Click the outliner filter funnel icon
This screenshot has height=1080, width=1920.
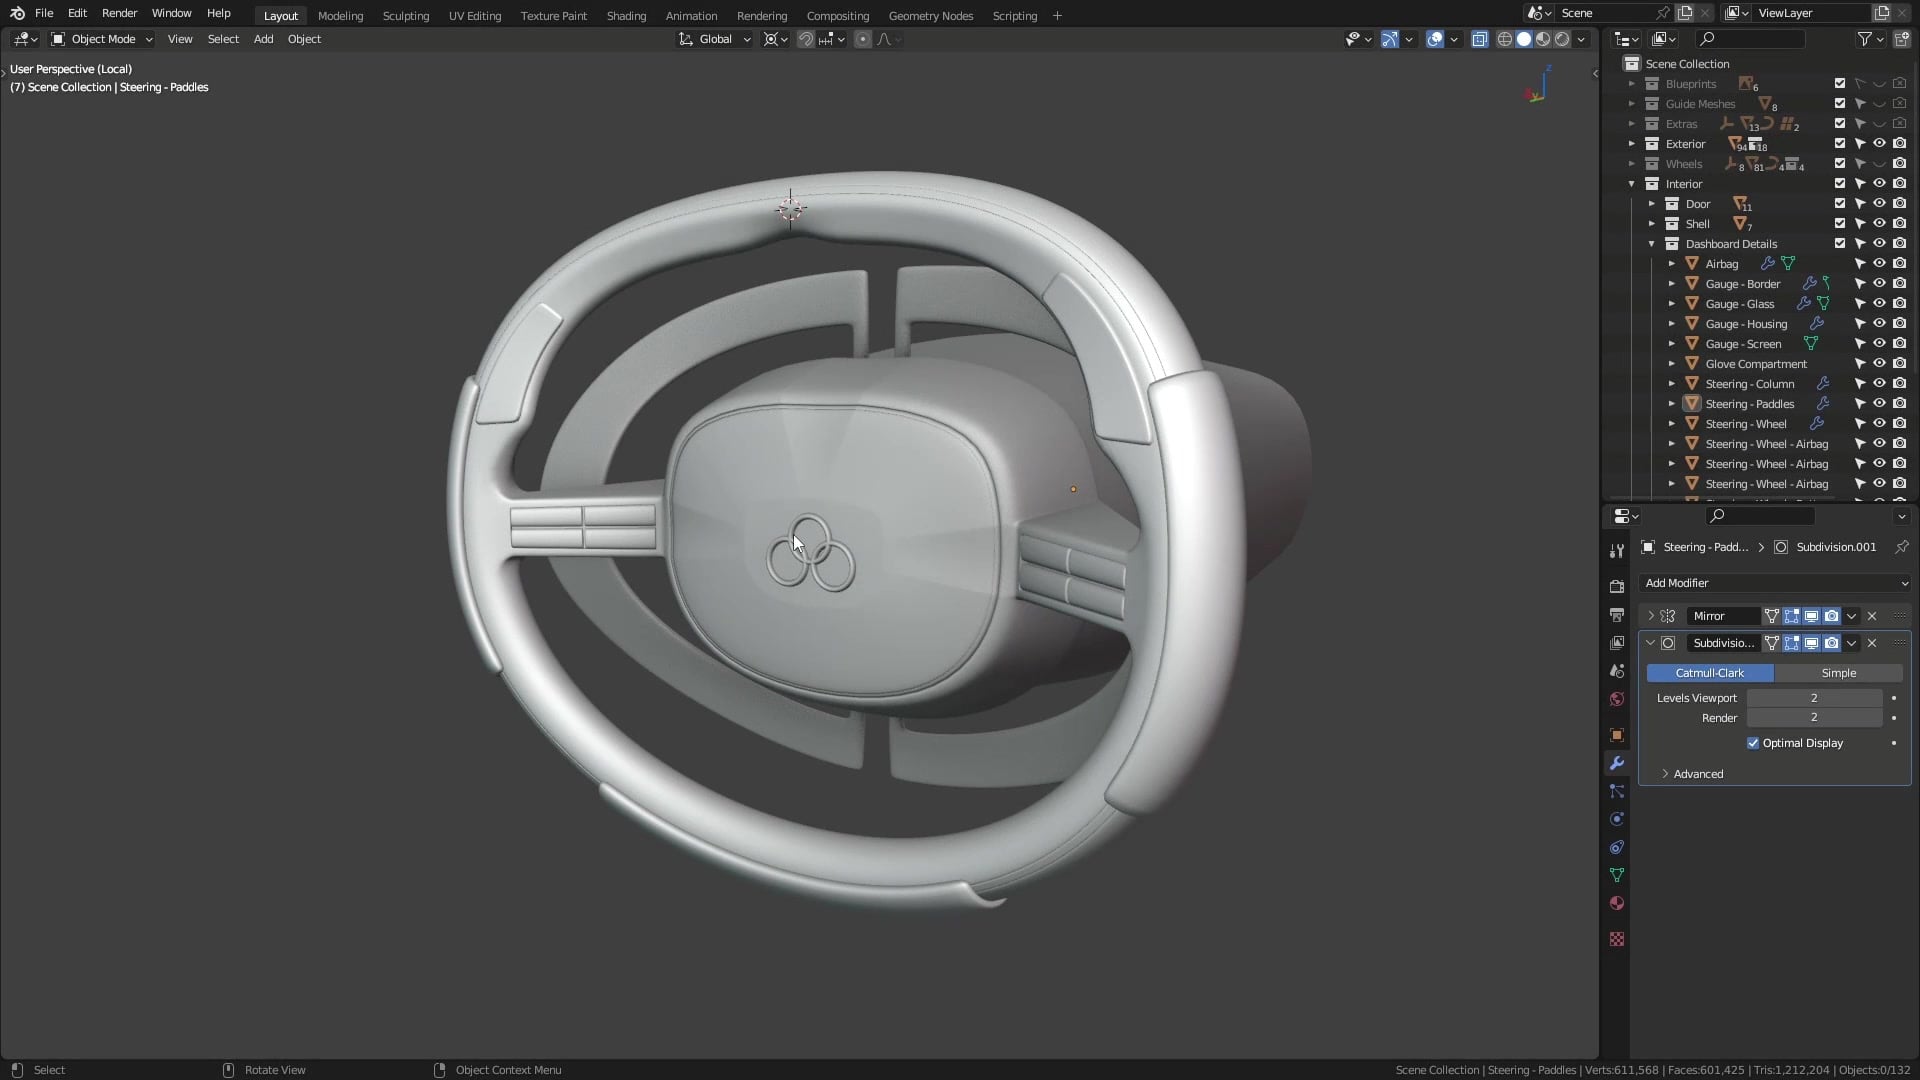[x=1865, y=39]
